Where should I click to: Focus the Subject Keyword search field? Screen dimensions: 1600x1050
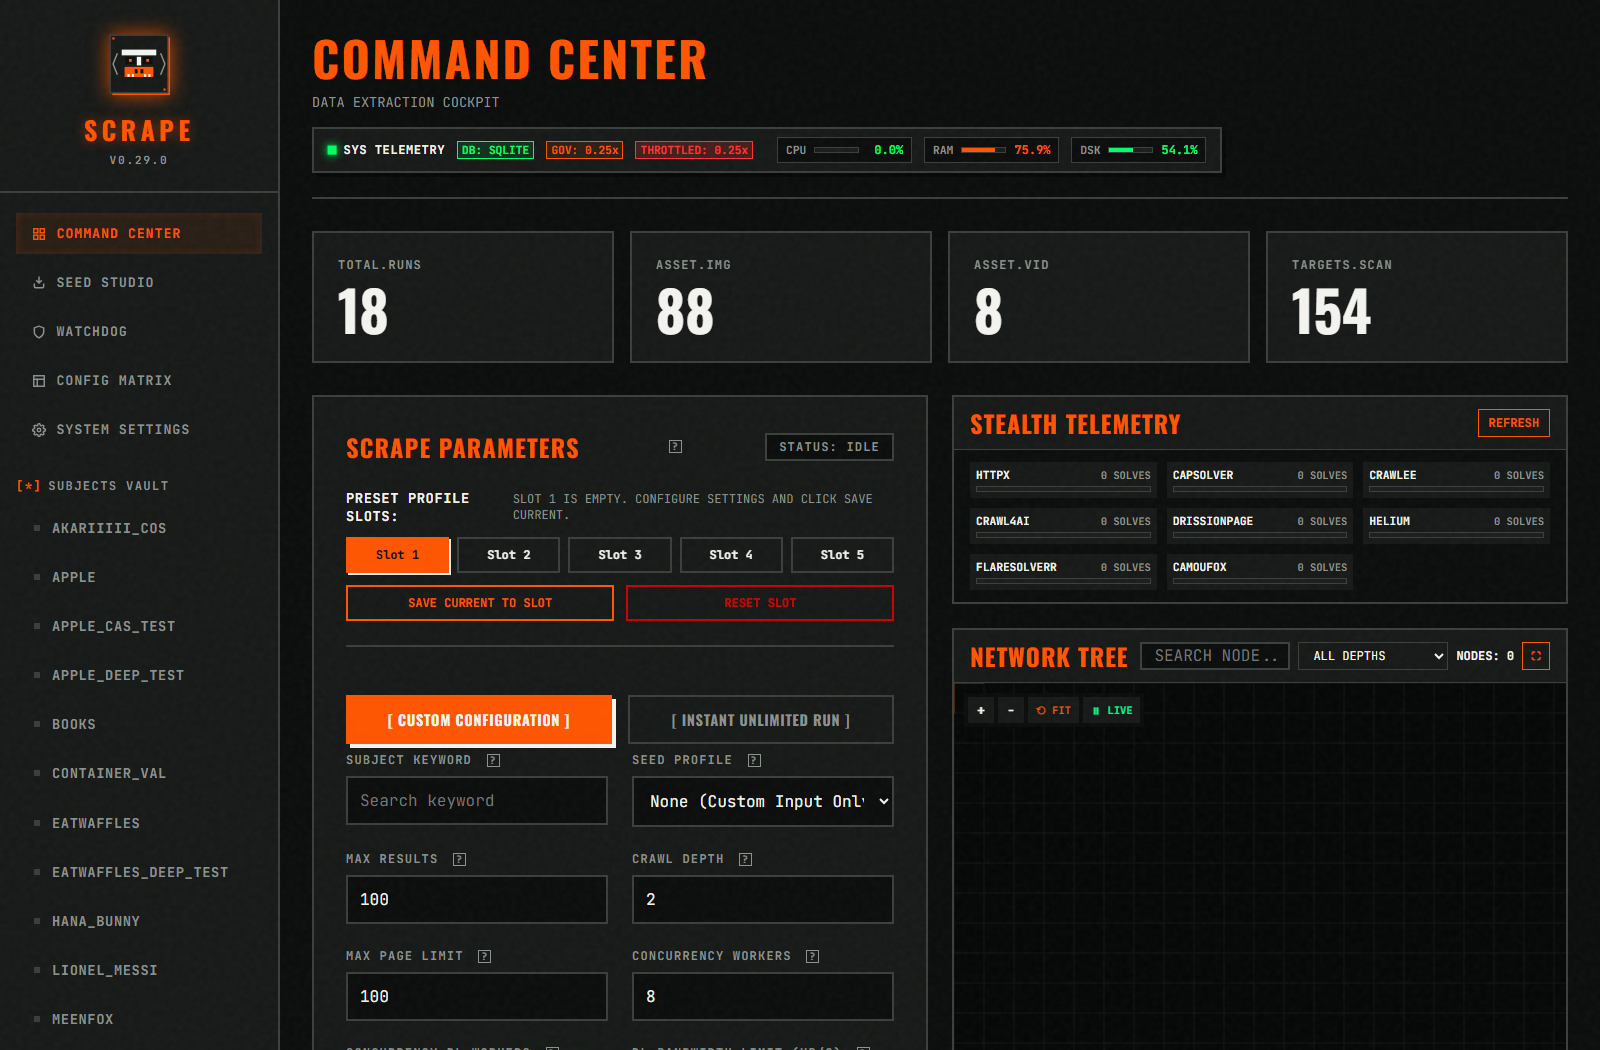pyautogui.click(x=477, y=801)
